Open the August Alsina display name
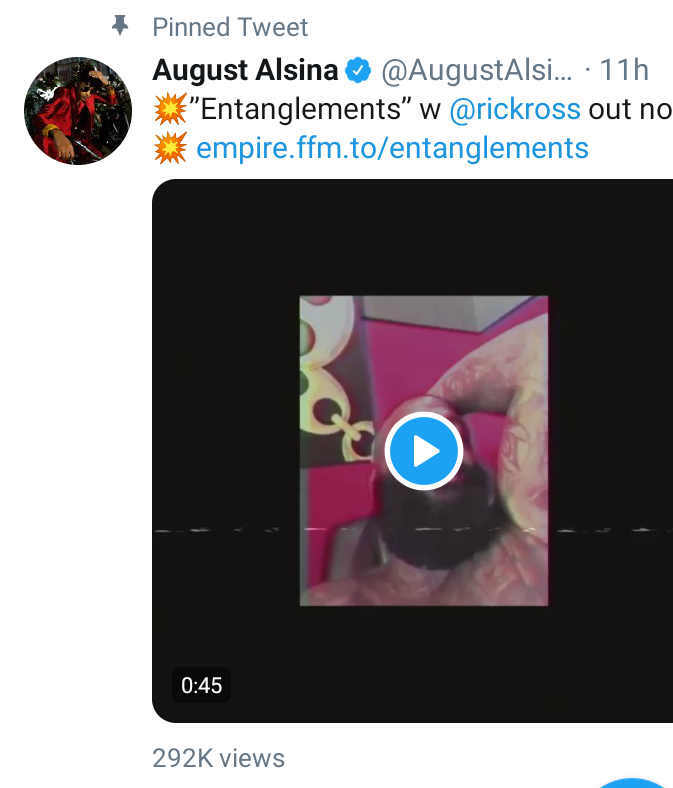 (245, 70)
